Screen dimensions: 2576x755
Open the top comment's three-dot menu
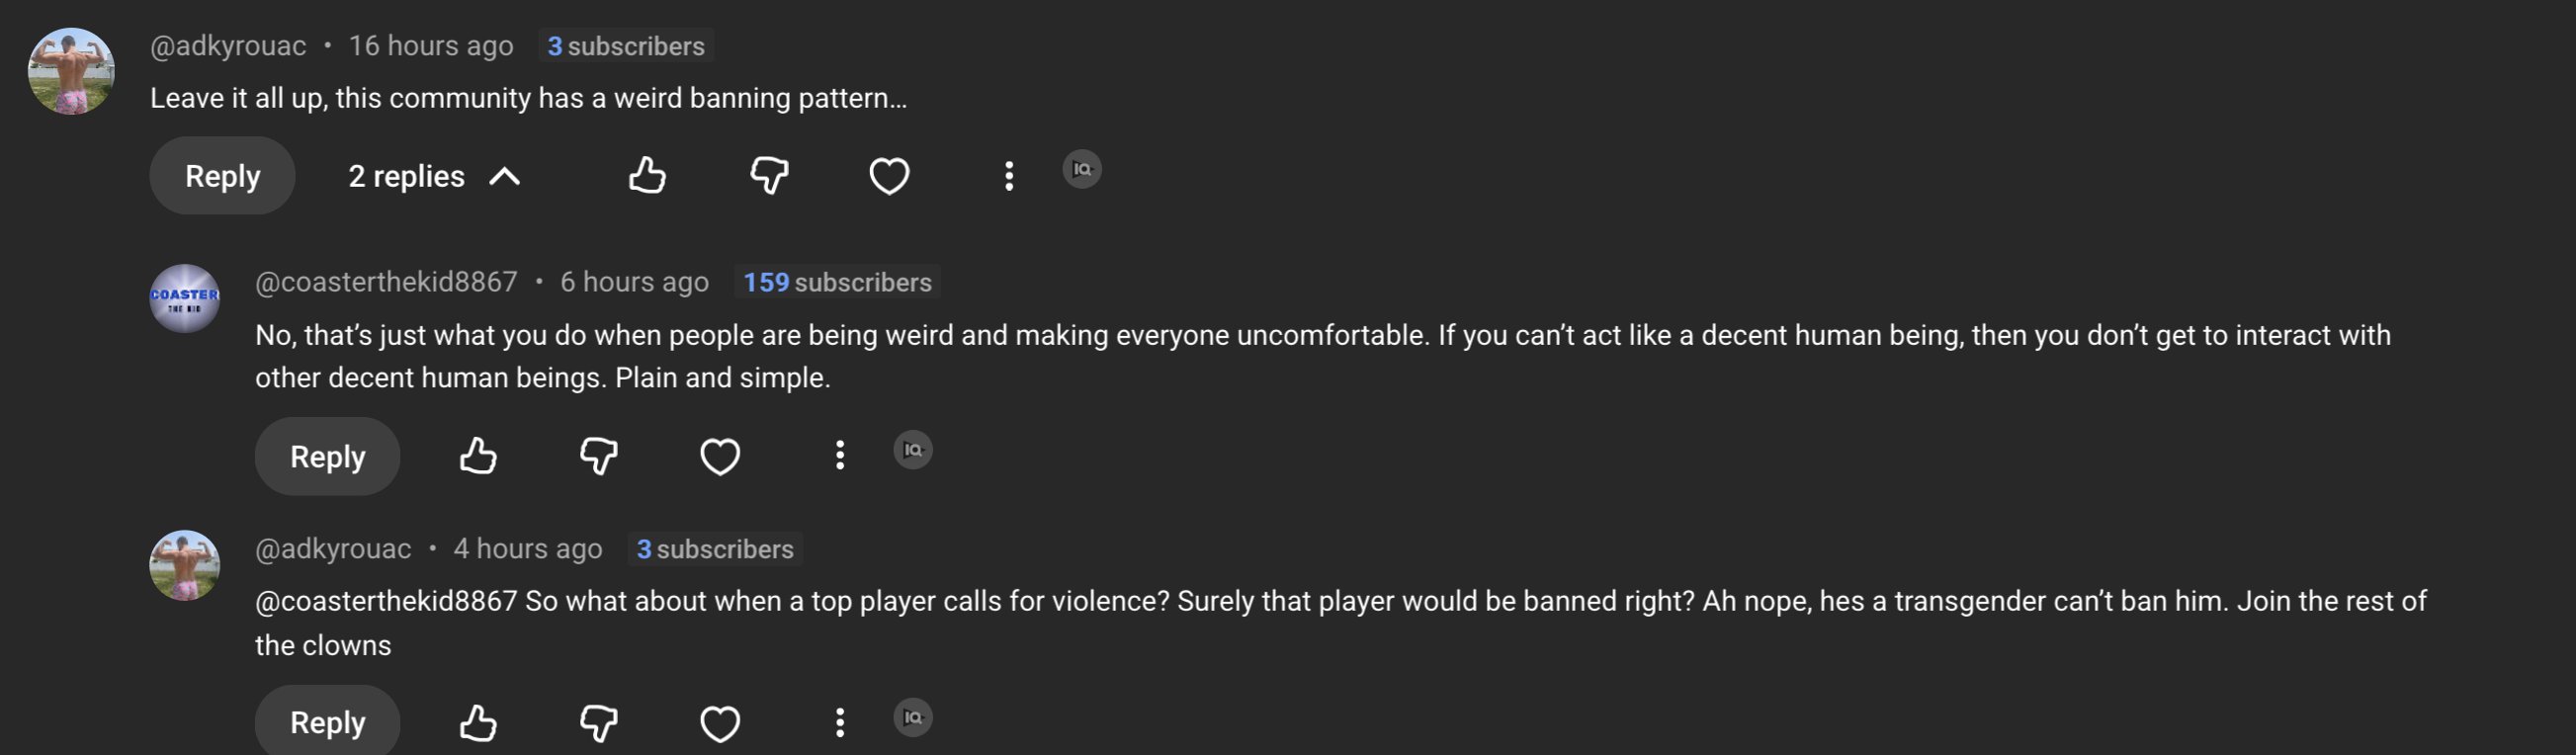click(1009, 176)
